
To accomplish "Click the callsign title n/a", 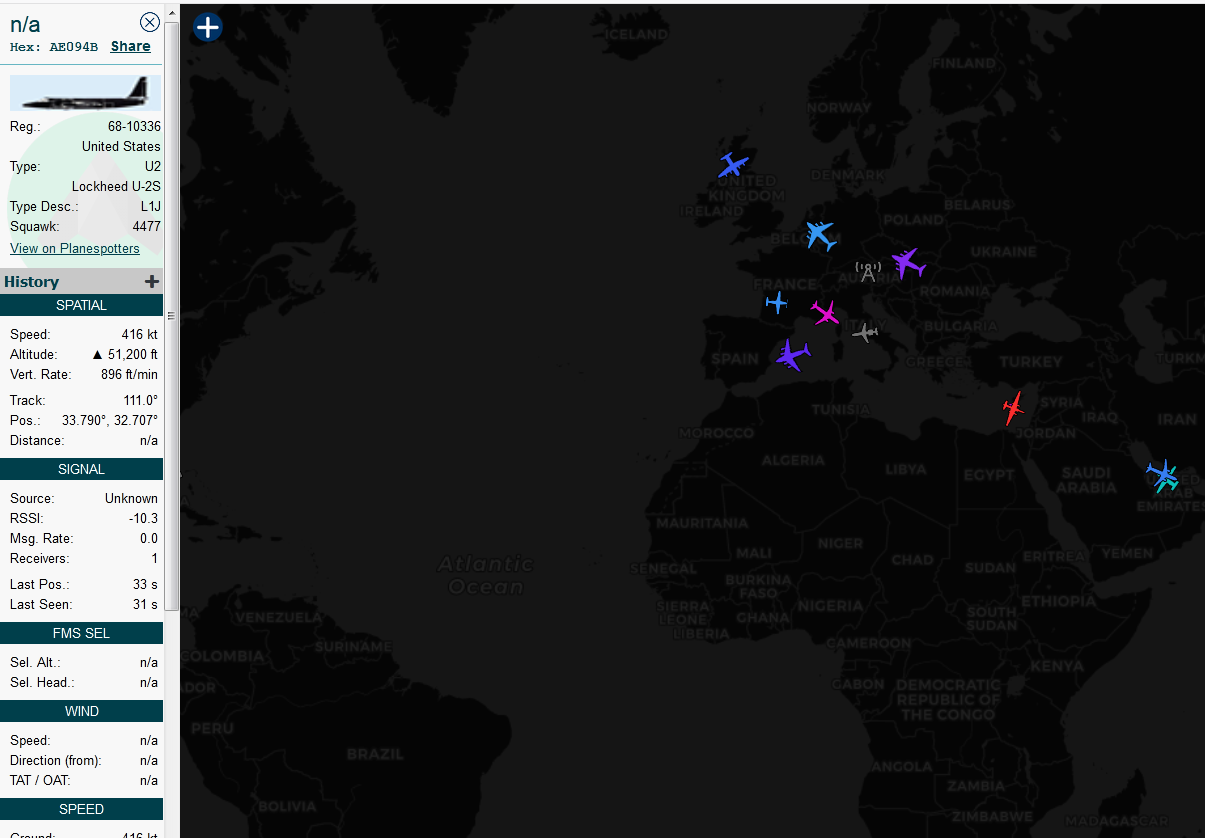I will click(x=25, y=24).
